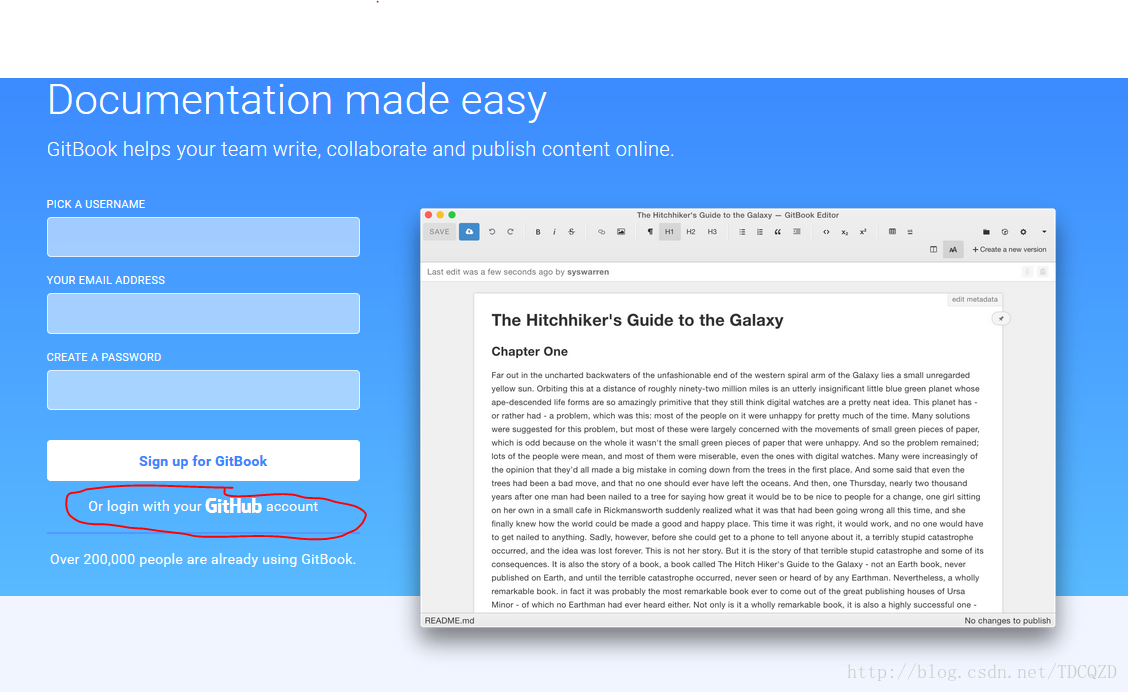
Task: Apply subscript with the x₂ icon
Action: pos(845,232)
